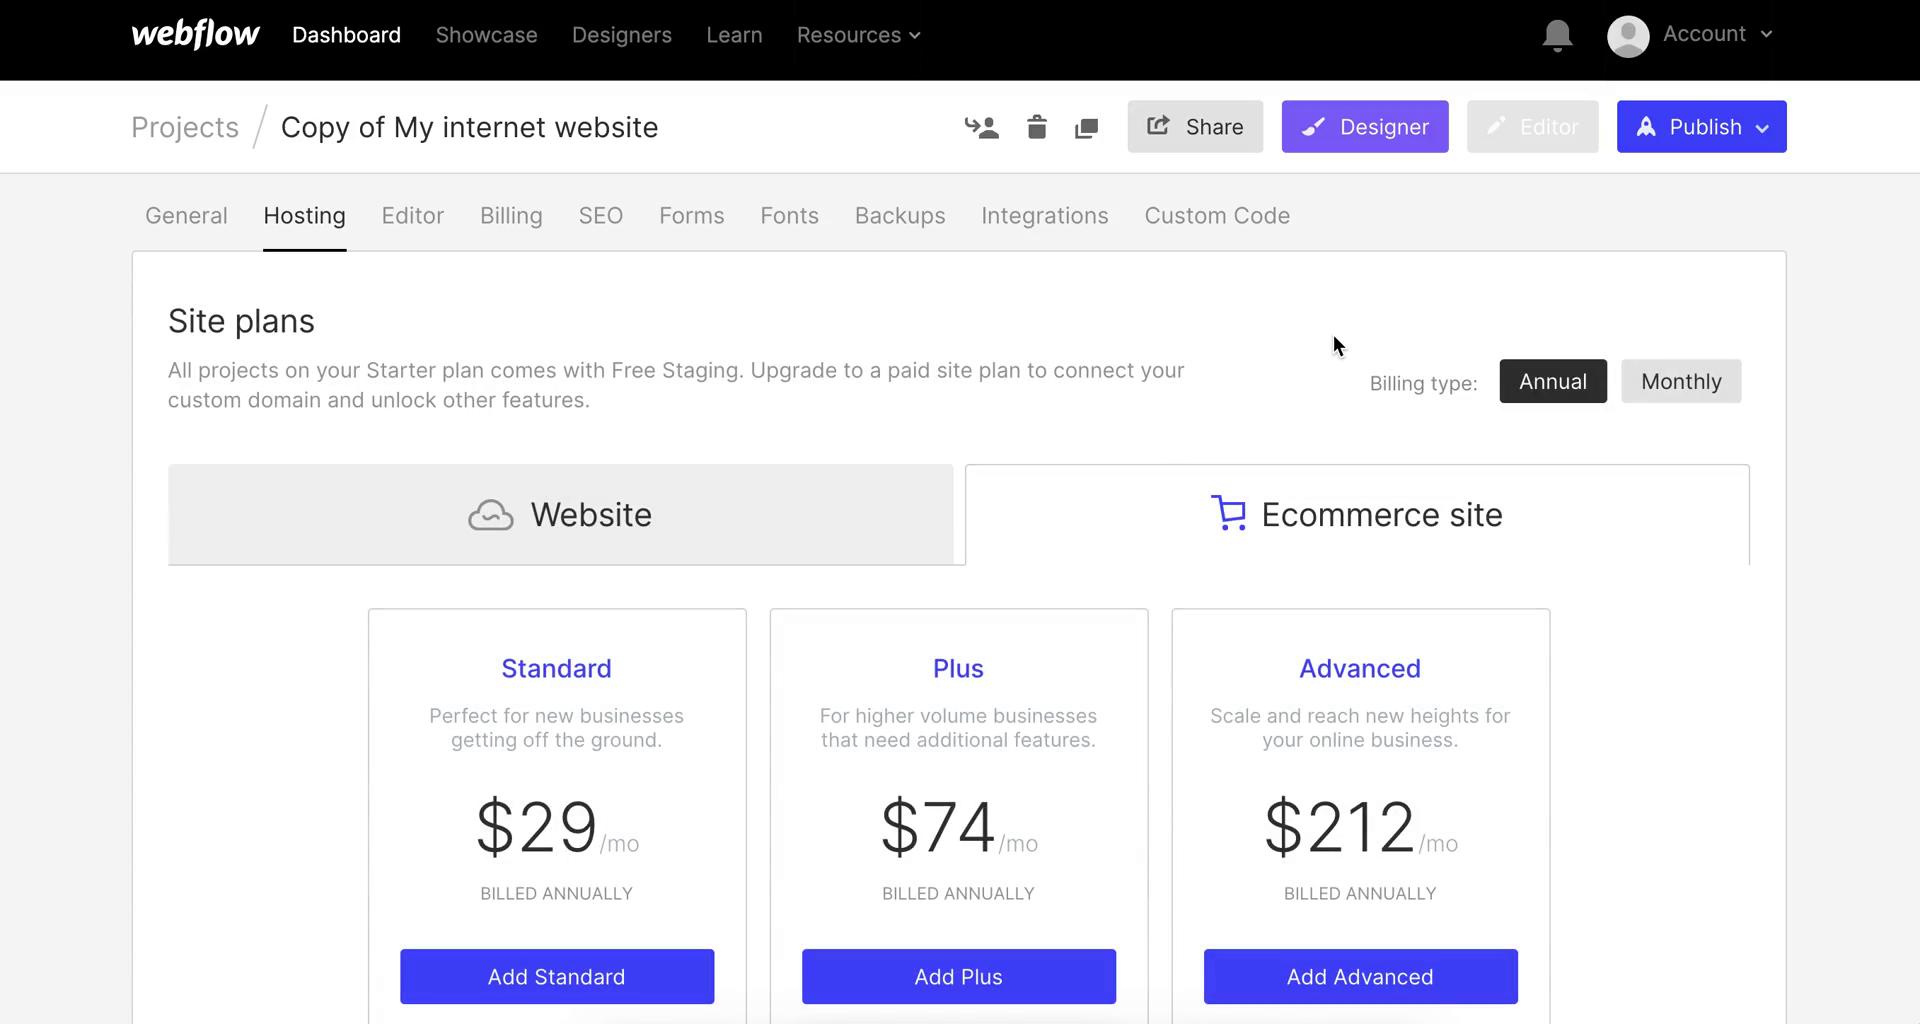Click the greyed-out Editor button

tap(1532, 127)
